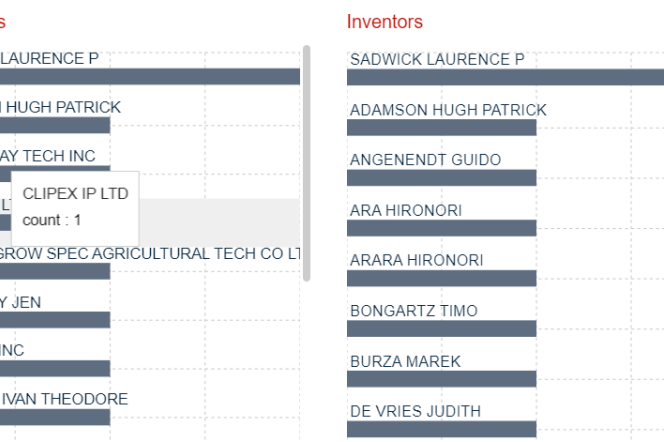Select the ARA HIRONORI bar
Image resolution: width=664 pixels, height=442 pixels.
coord(442,228)
